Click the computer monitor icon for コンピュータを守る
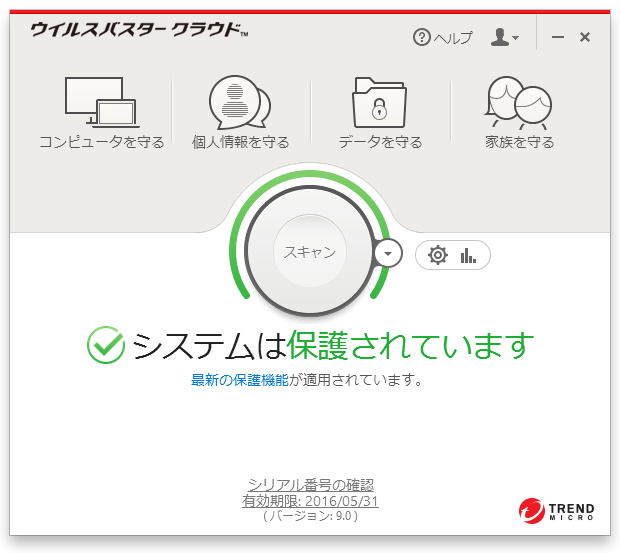 (x=100, y=101)
